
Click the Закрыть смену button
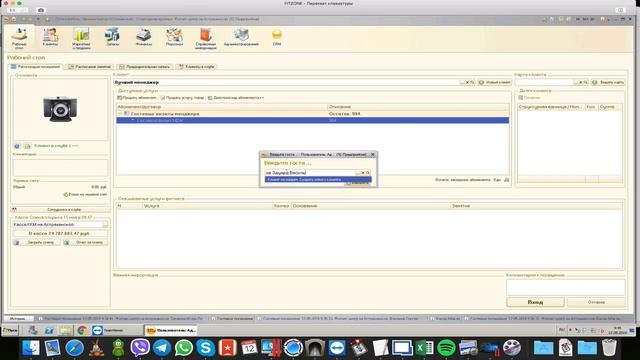(37, 242)
